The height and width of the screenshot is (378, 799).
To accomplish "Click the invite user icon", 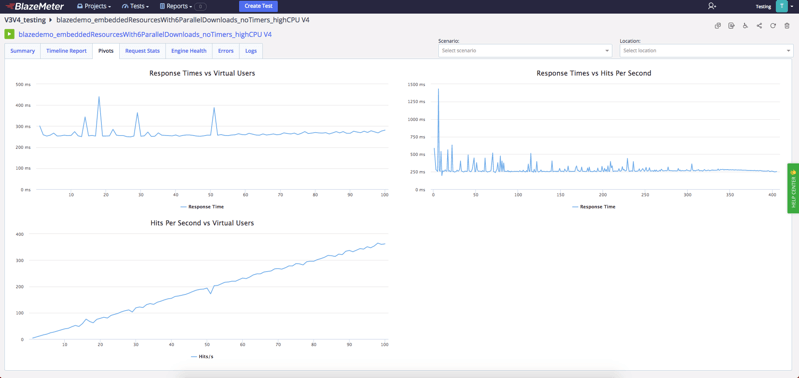I will (x=712, y=6).
